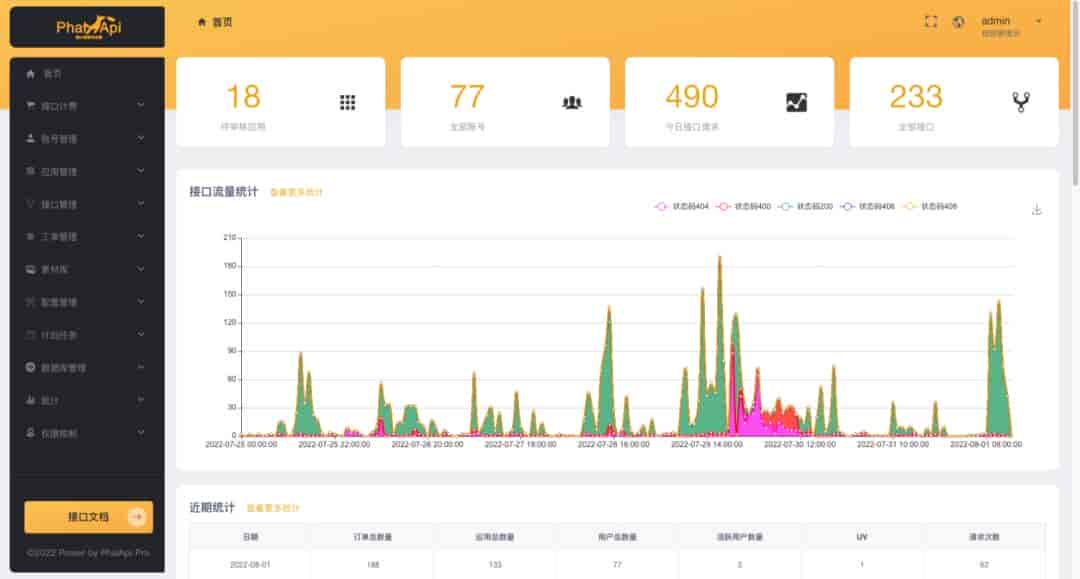
Task: Open the 18 pending apps card
Action: point(280,102)
